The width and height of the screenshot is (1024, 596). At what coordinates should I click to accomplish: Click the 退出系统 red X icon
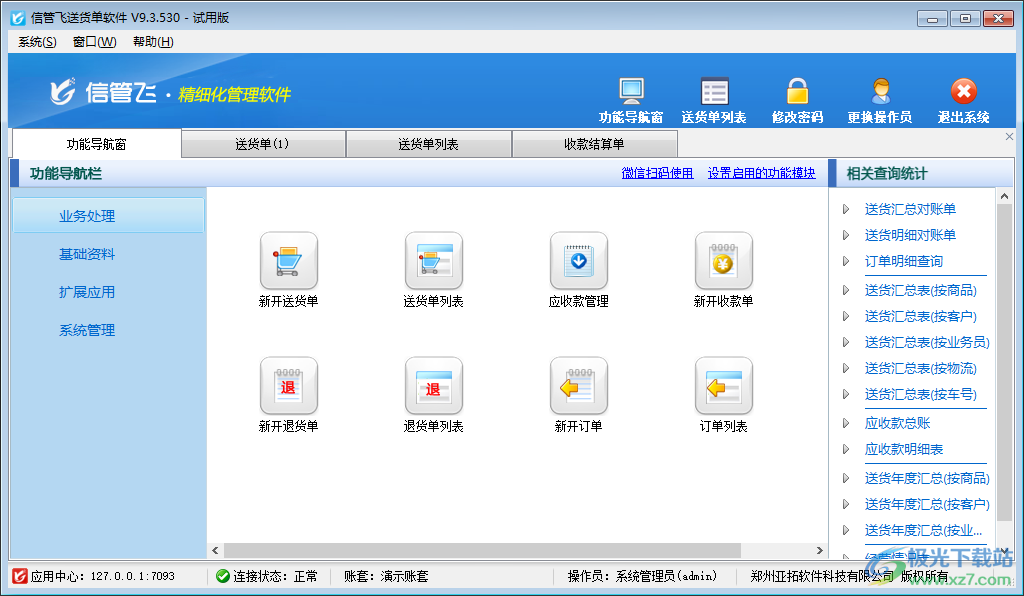(x=964, y=91)
